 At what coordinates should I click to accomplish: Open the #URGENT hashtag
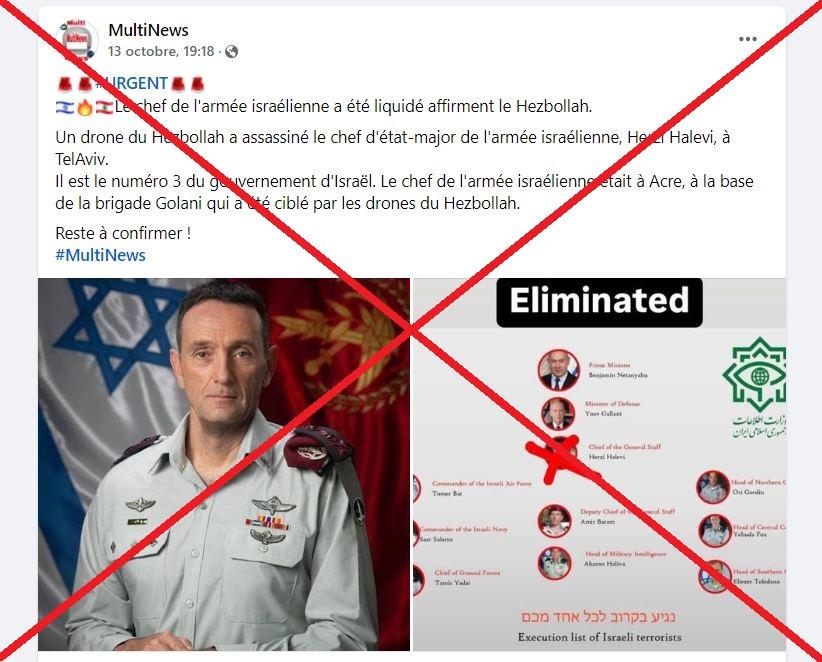(132, 83)
